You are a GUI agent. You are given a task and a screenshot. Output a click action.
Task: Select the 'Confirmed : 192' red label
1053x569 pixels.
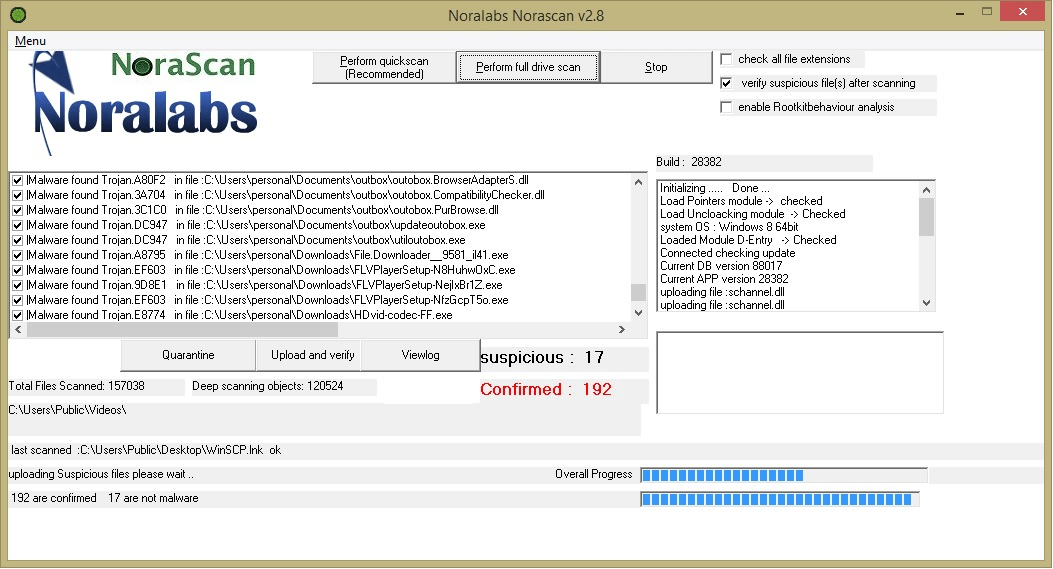pyautogui.click(x=545, y=390)
